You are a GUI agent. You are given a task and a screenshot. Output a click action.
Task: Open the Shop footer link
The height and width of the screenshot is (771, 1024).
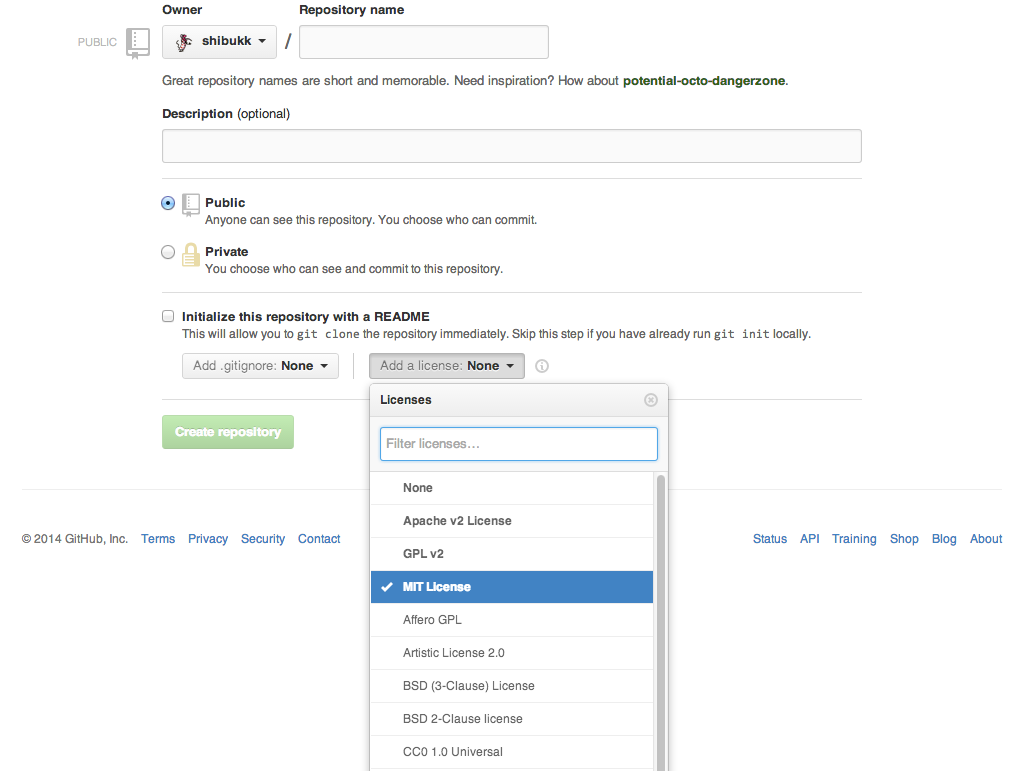[904, 539]
